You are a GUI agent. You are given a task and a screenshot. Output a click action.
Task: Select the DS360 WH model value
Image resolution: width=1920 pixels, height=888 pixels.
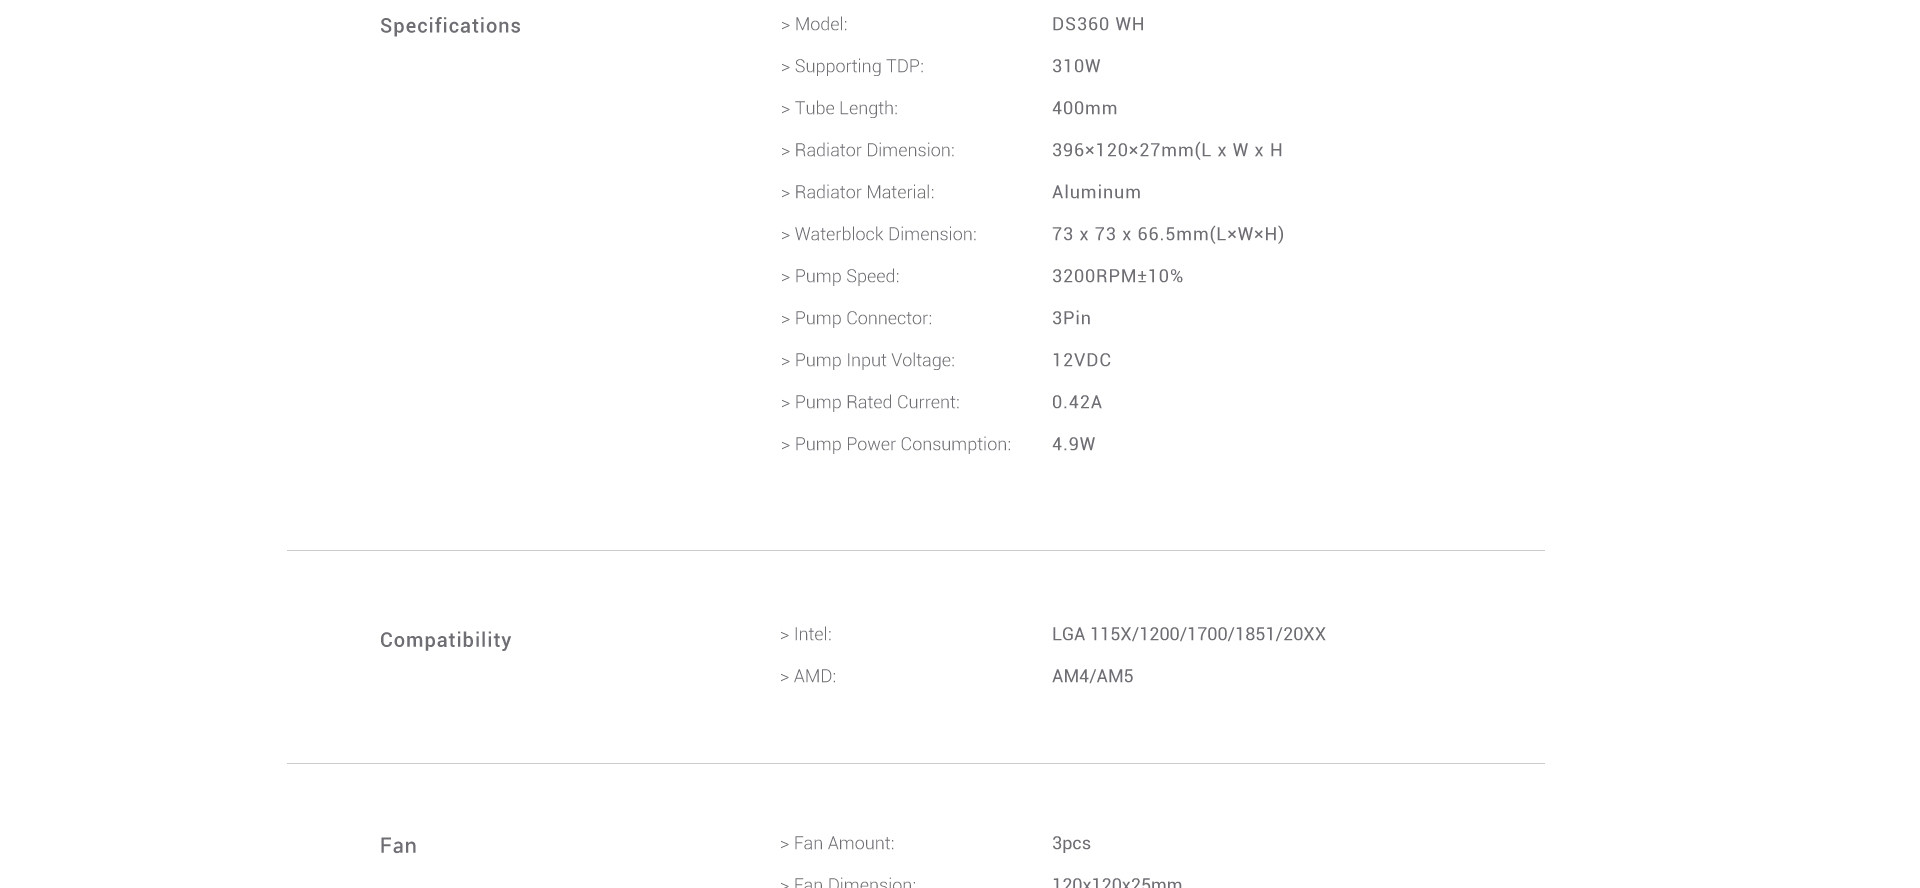(x=1098, y=24)
